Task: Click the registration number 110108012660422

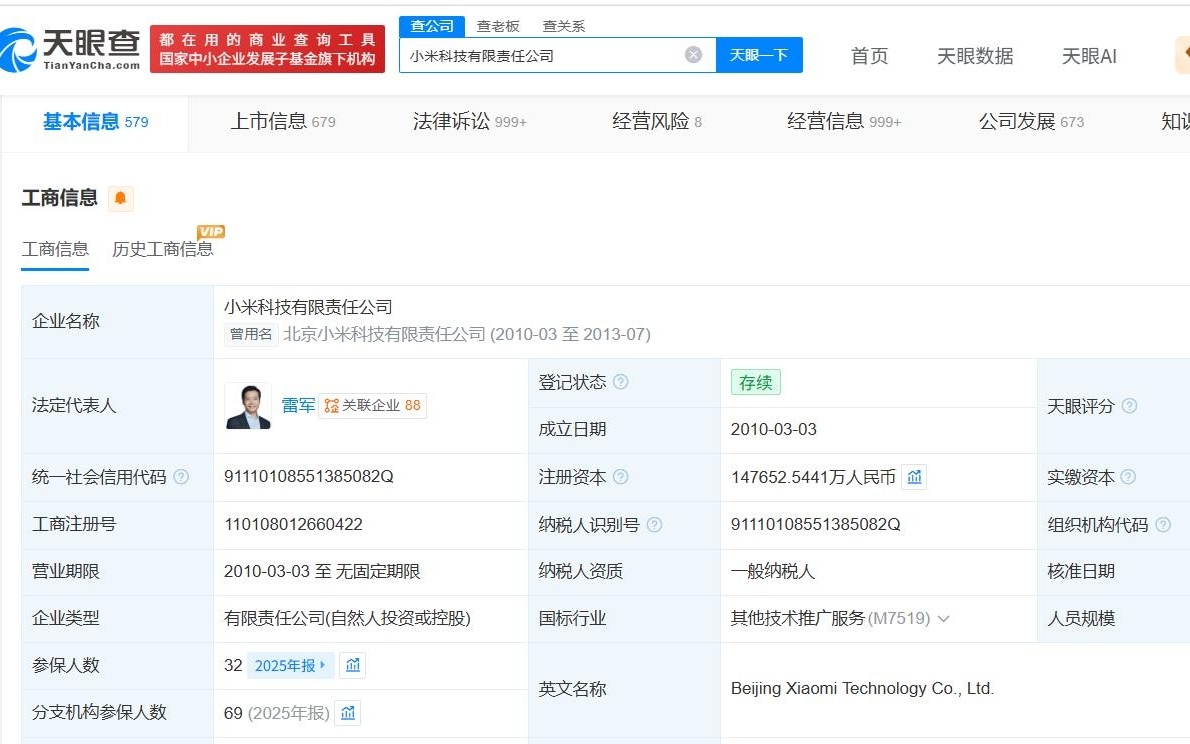Action: (x=294, y=525)
